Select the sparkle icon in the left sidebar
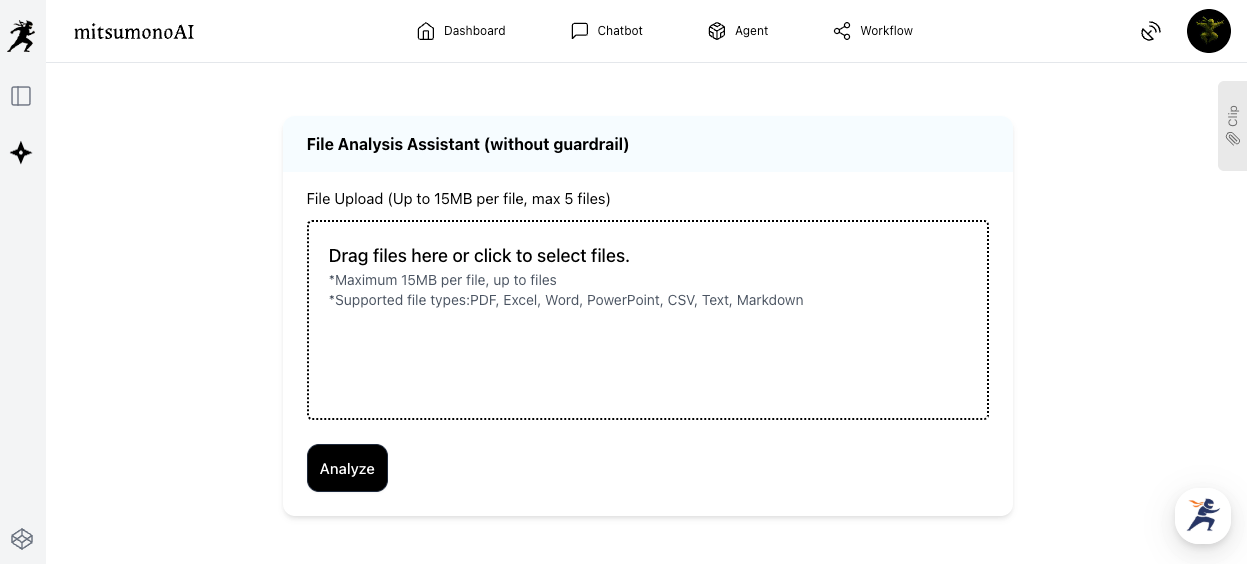1247x564 pixels. pos(21,153)
